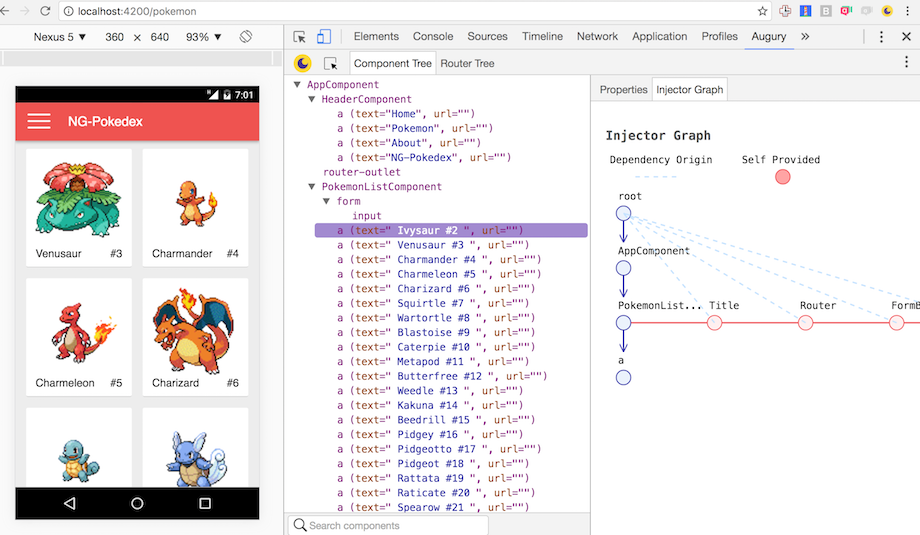
Task: Open the Charmander #4 card
Action: 195,208
